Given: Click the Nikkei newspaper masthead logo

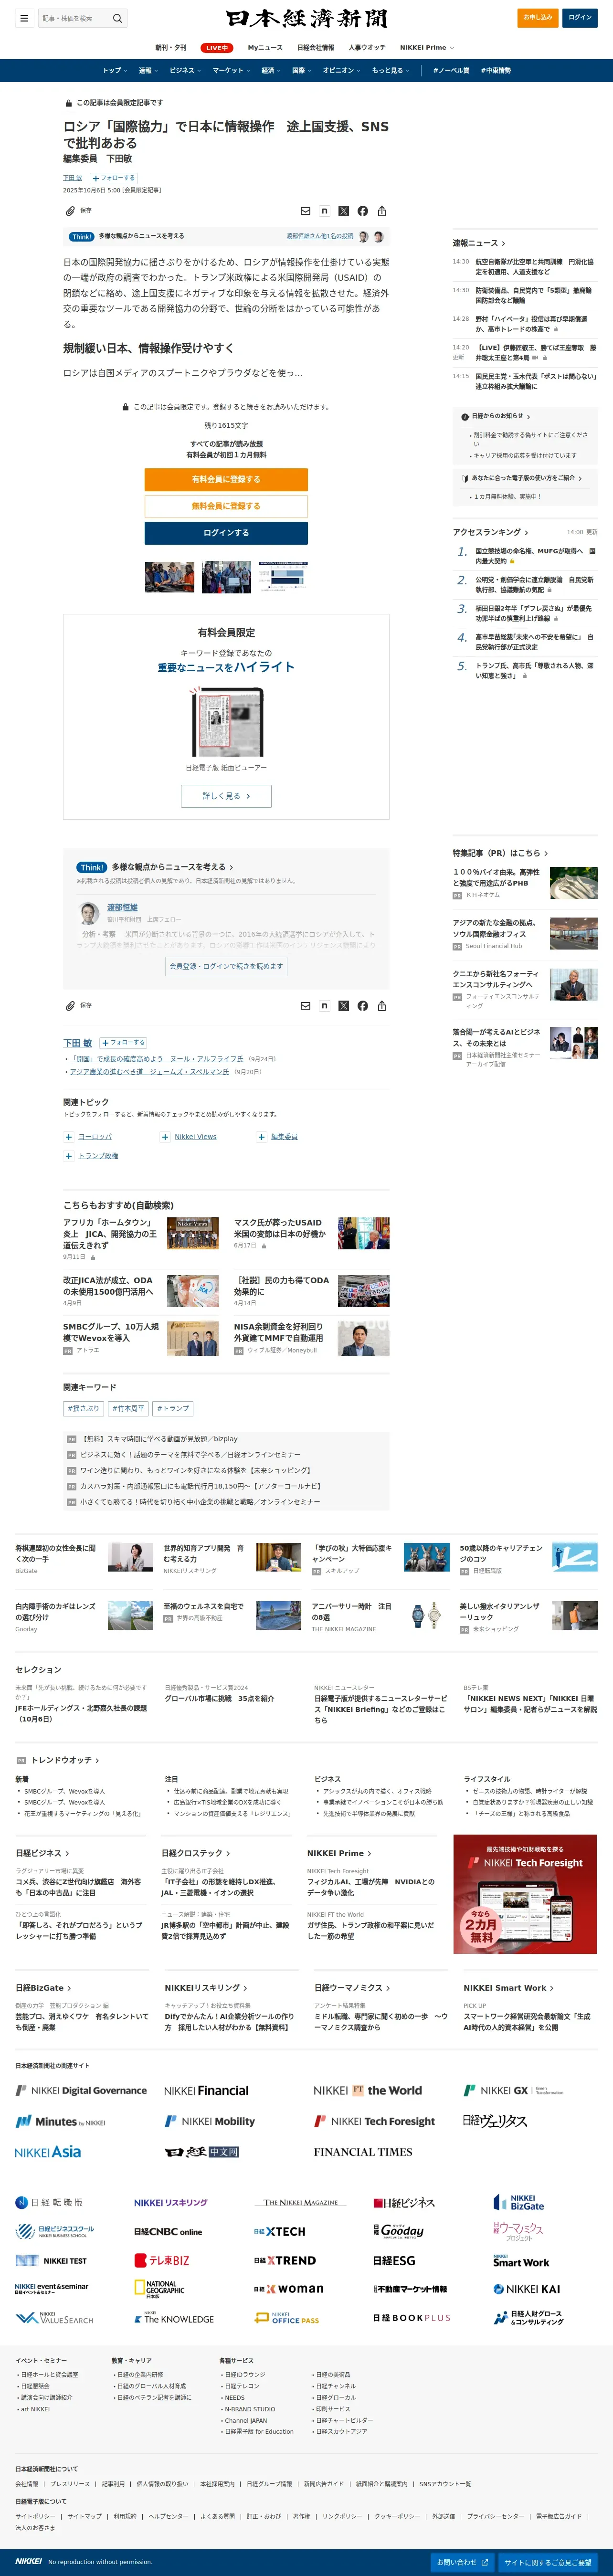Looking at the screenshot, I should point(306,18).
